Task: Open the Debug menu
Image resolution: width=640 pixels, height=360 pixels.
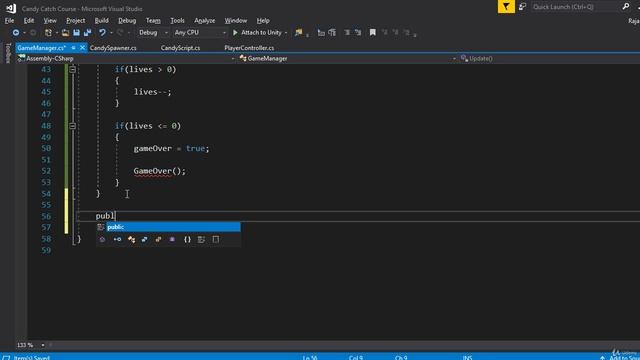Action: pos(127,20)
